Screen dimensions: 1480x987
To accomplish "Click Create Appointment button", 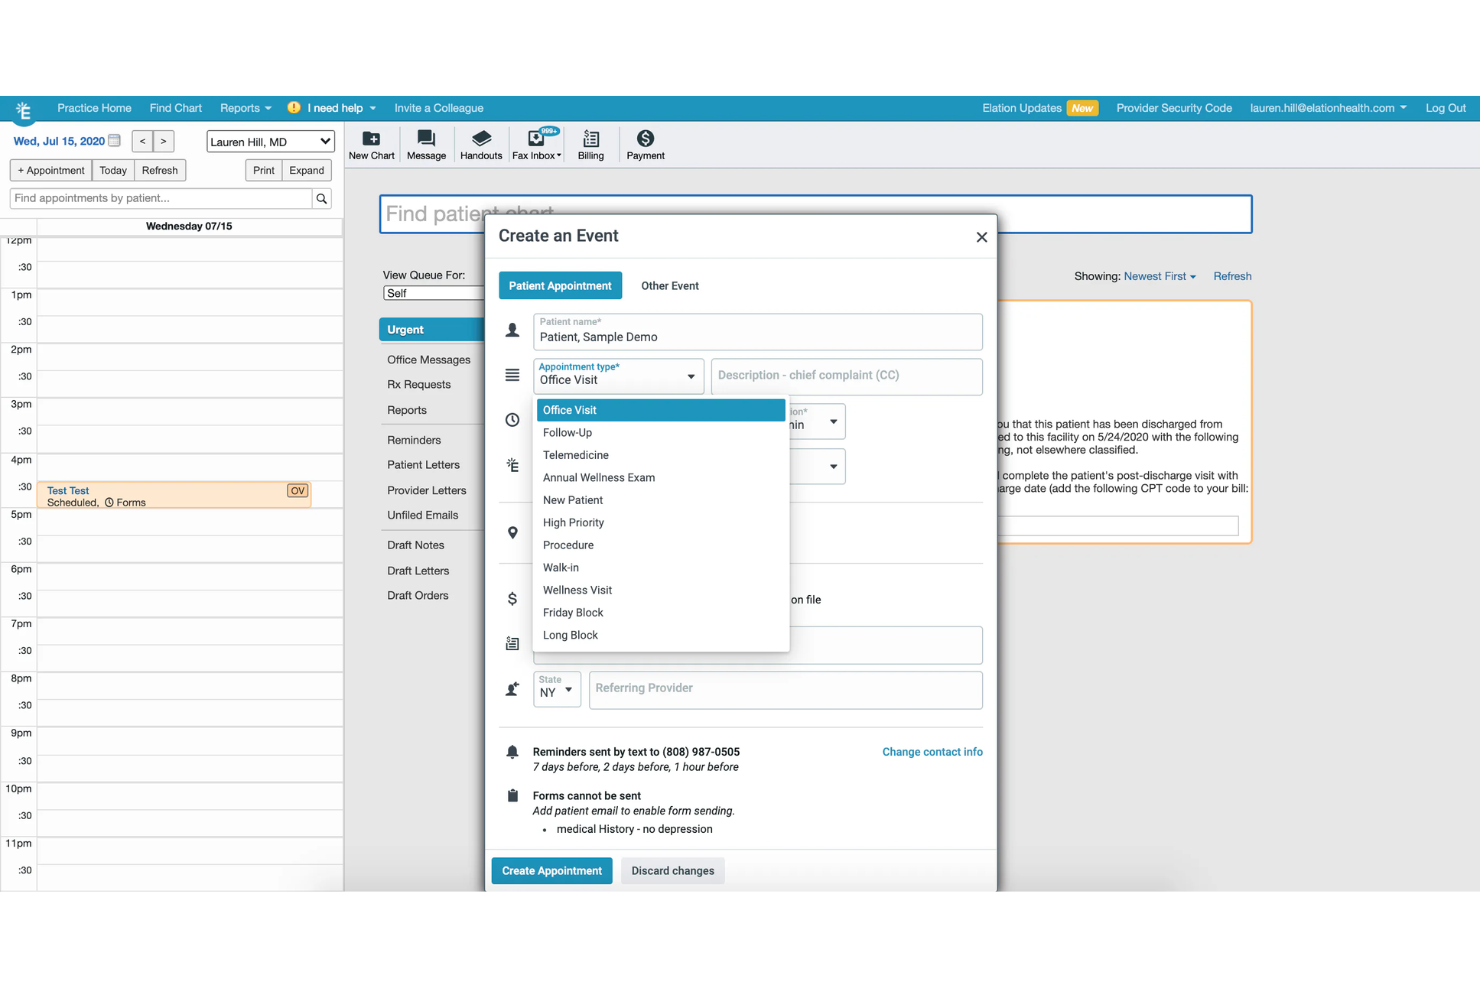I will pos(552,871).
